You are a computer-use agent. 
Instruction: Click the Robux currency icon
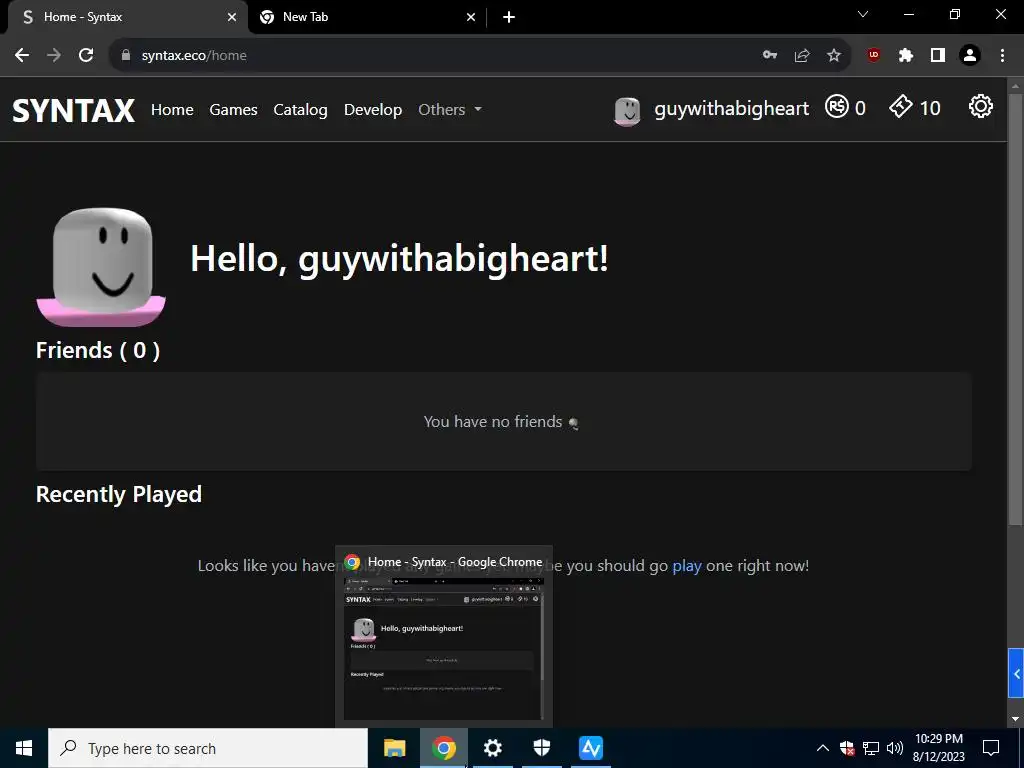click(837, 106)
